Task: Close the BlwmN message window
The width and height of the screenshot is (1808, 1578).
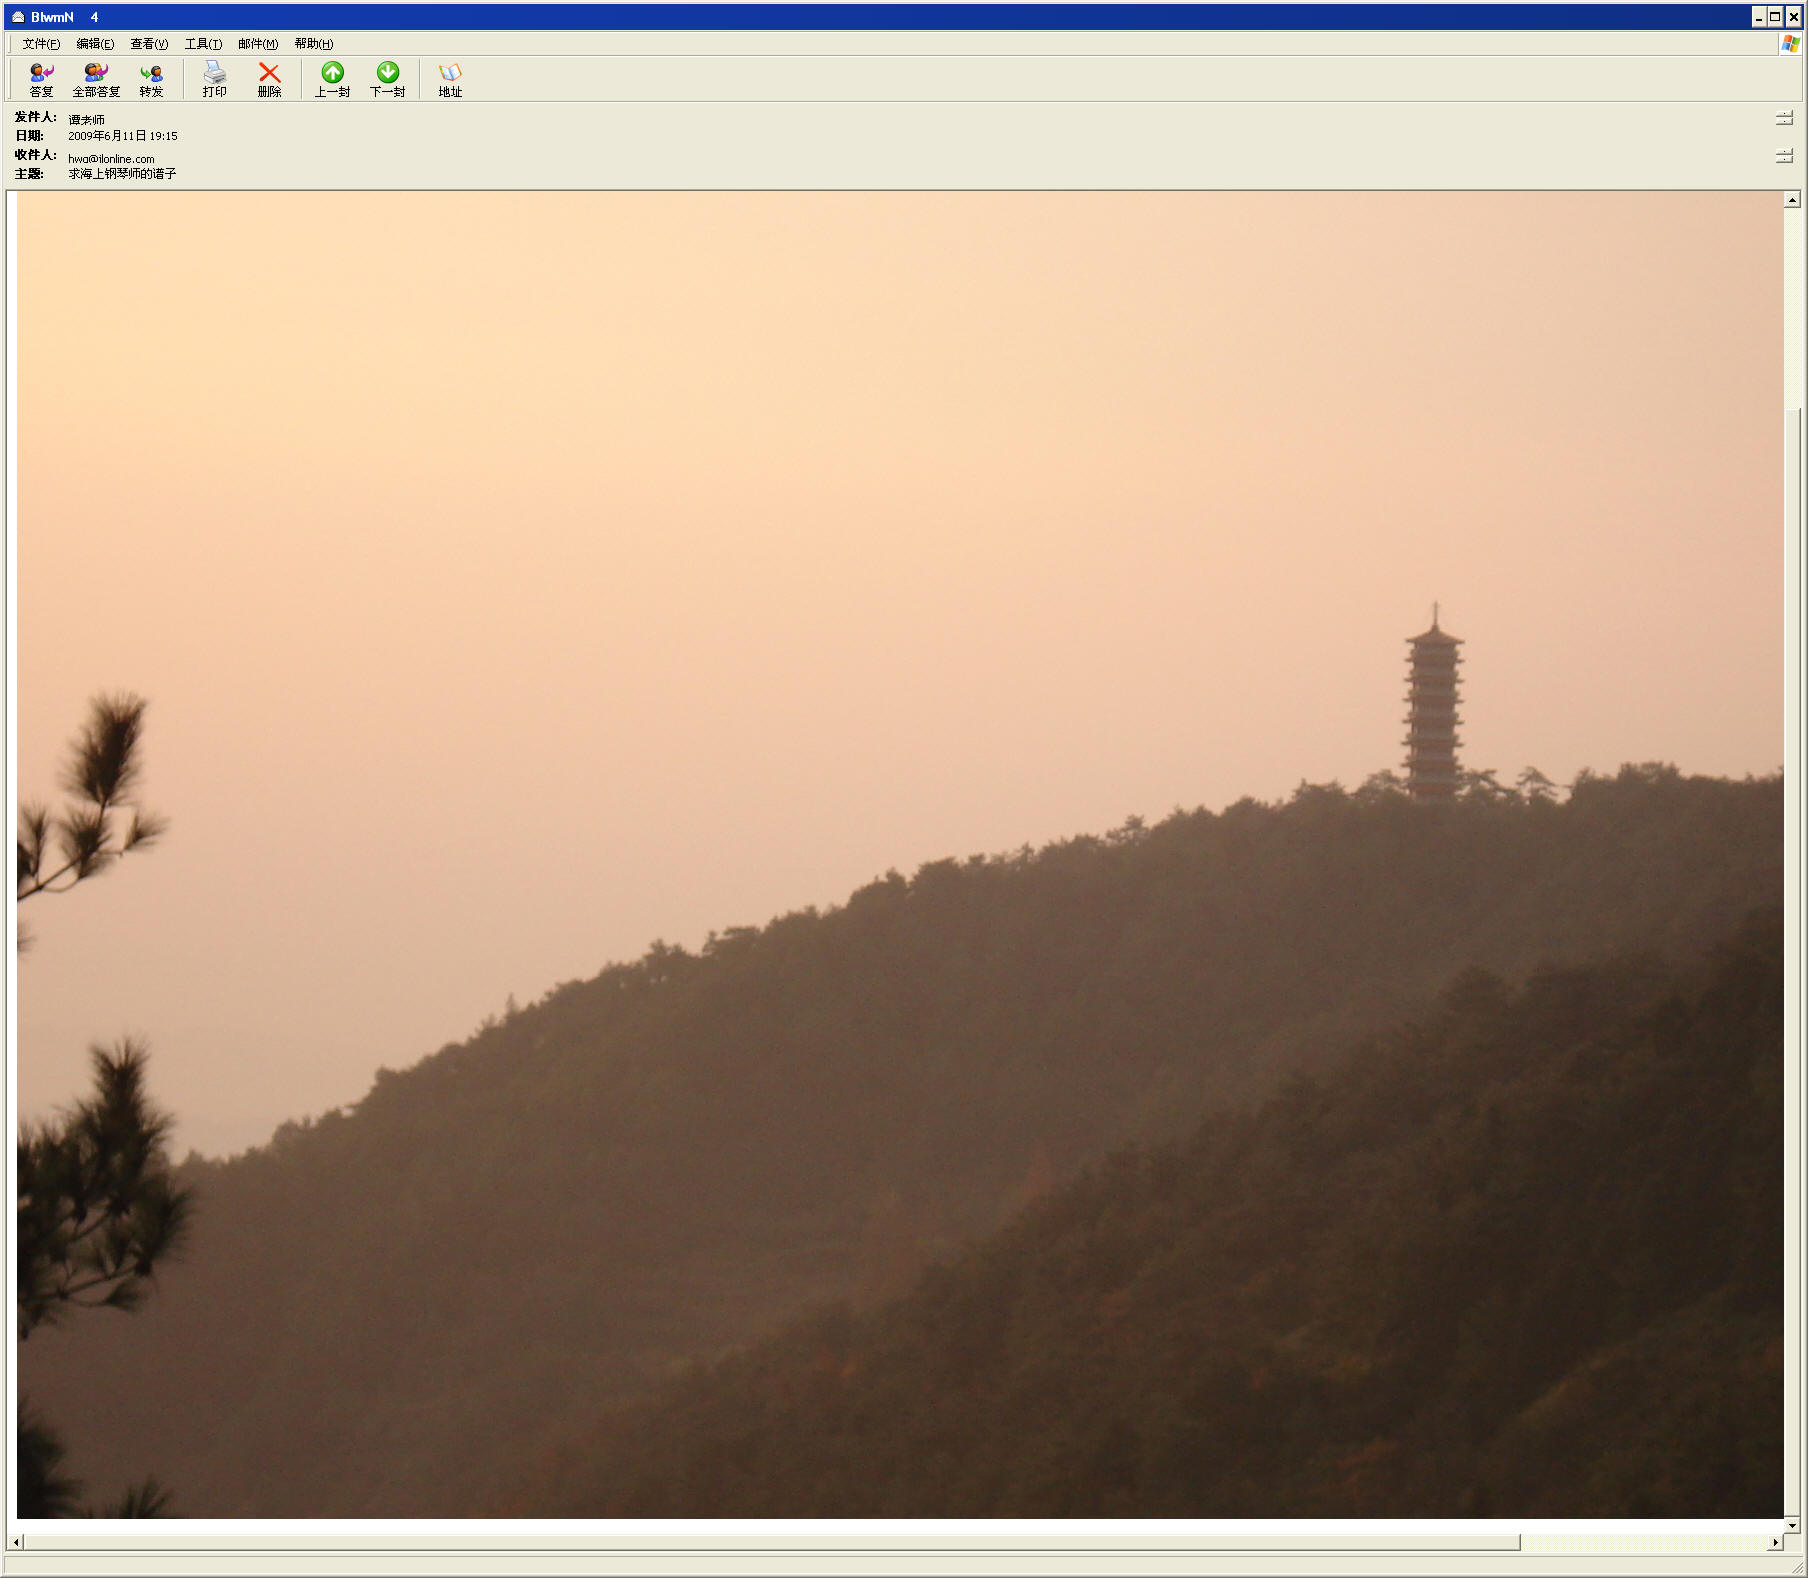Action: point(1793,17)
